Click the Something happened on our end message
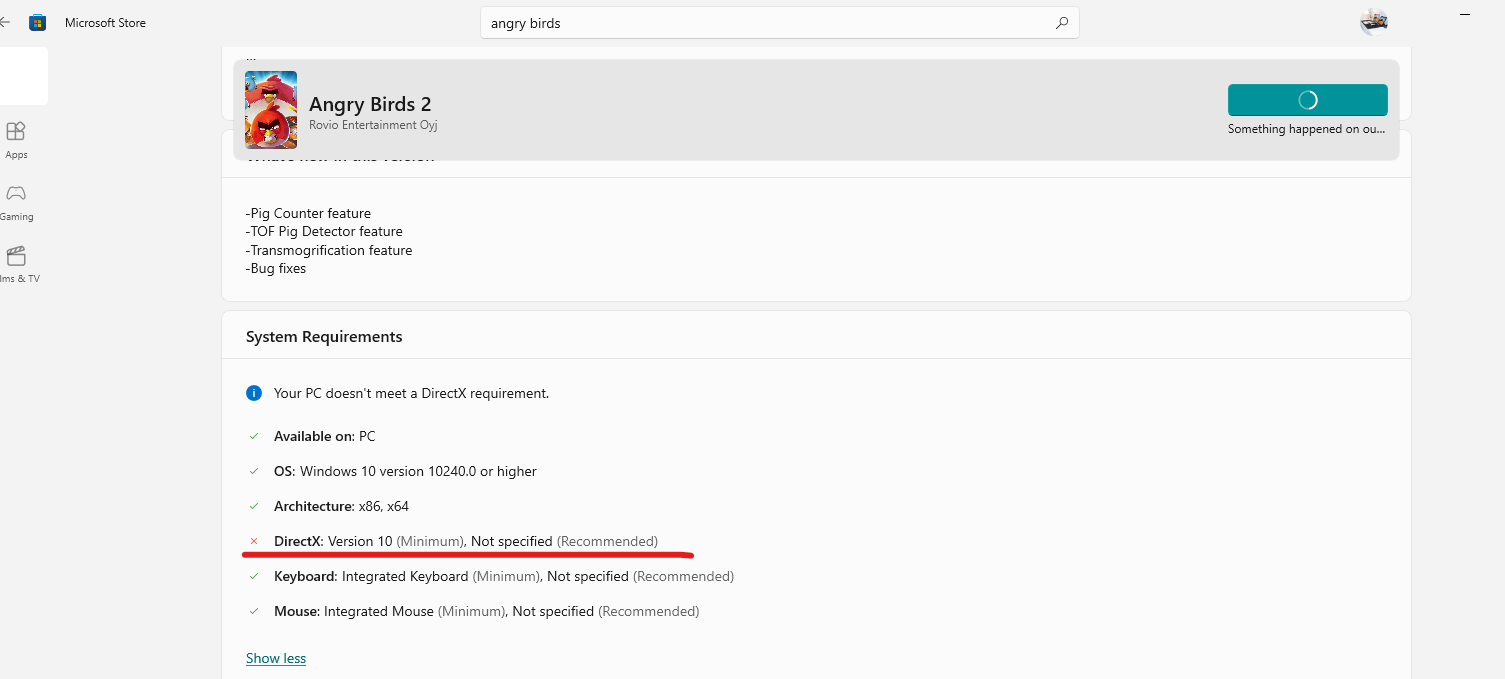Image resolution: width=1505 pixels, height=679 pixels. coord(1307,128)
